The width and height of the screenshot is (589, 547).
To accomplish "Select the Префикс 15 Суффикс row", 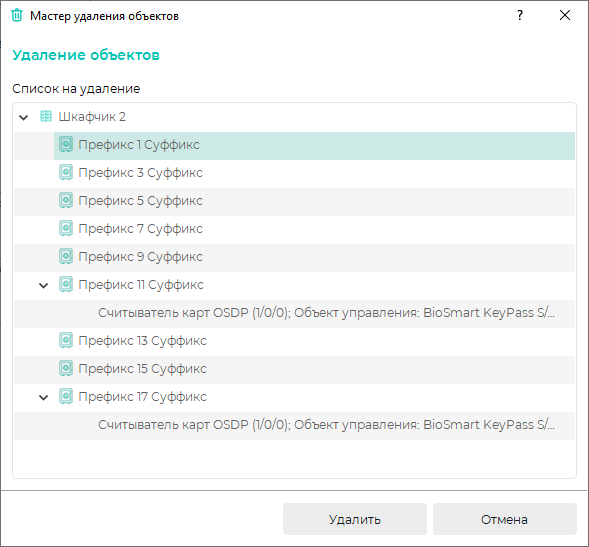I will coord(294,369).
